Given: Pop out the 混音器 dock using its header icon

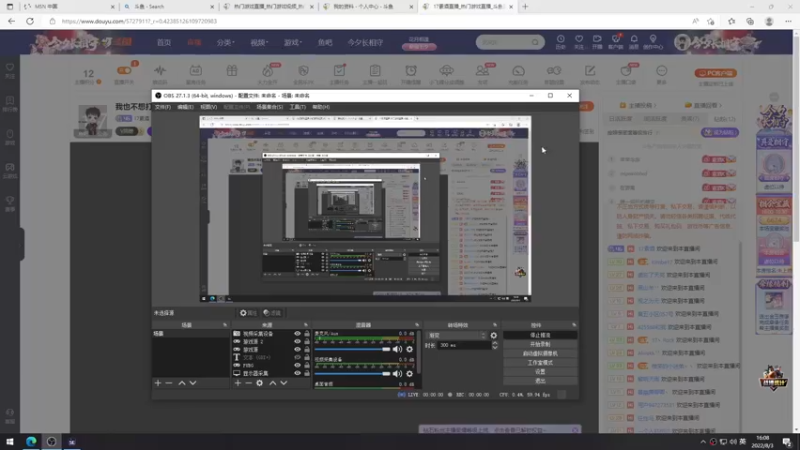Looking at the screenshot, I should pos(417,325).
